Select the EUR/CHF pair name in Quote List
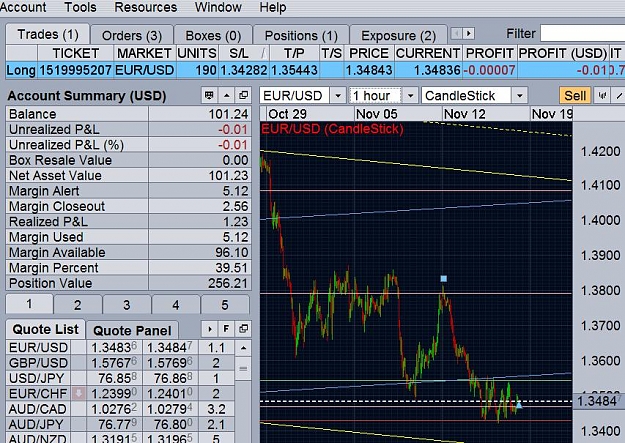This screenshot has width=625, height=443. [38, 394]
